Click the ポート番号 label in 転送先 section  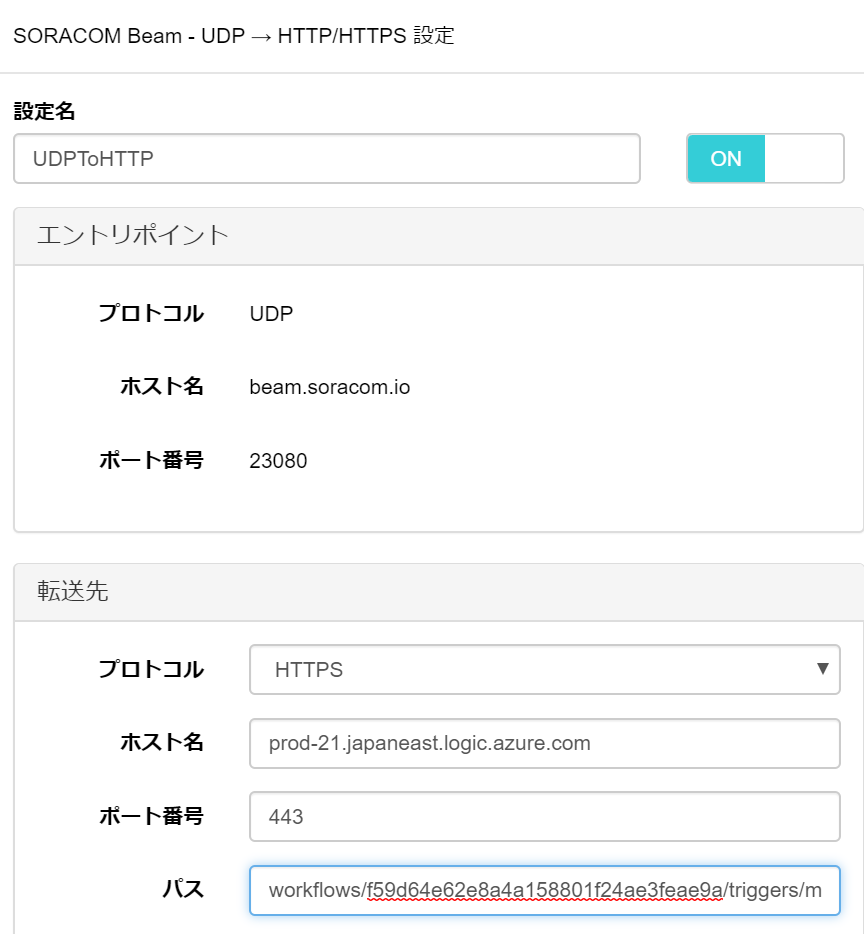[x=151, y=817]
